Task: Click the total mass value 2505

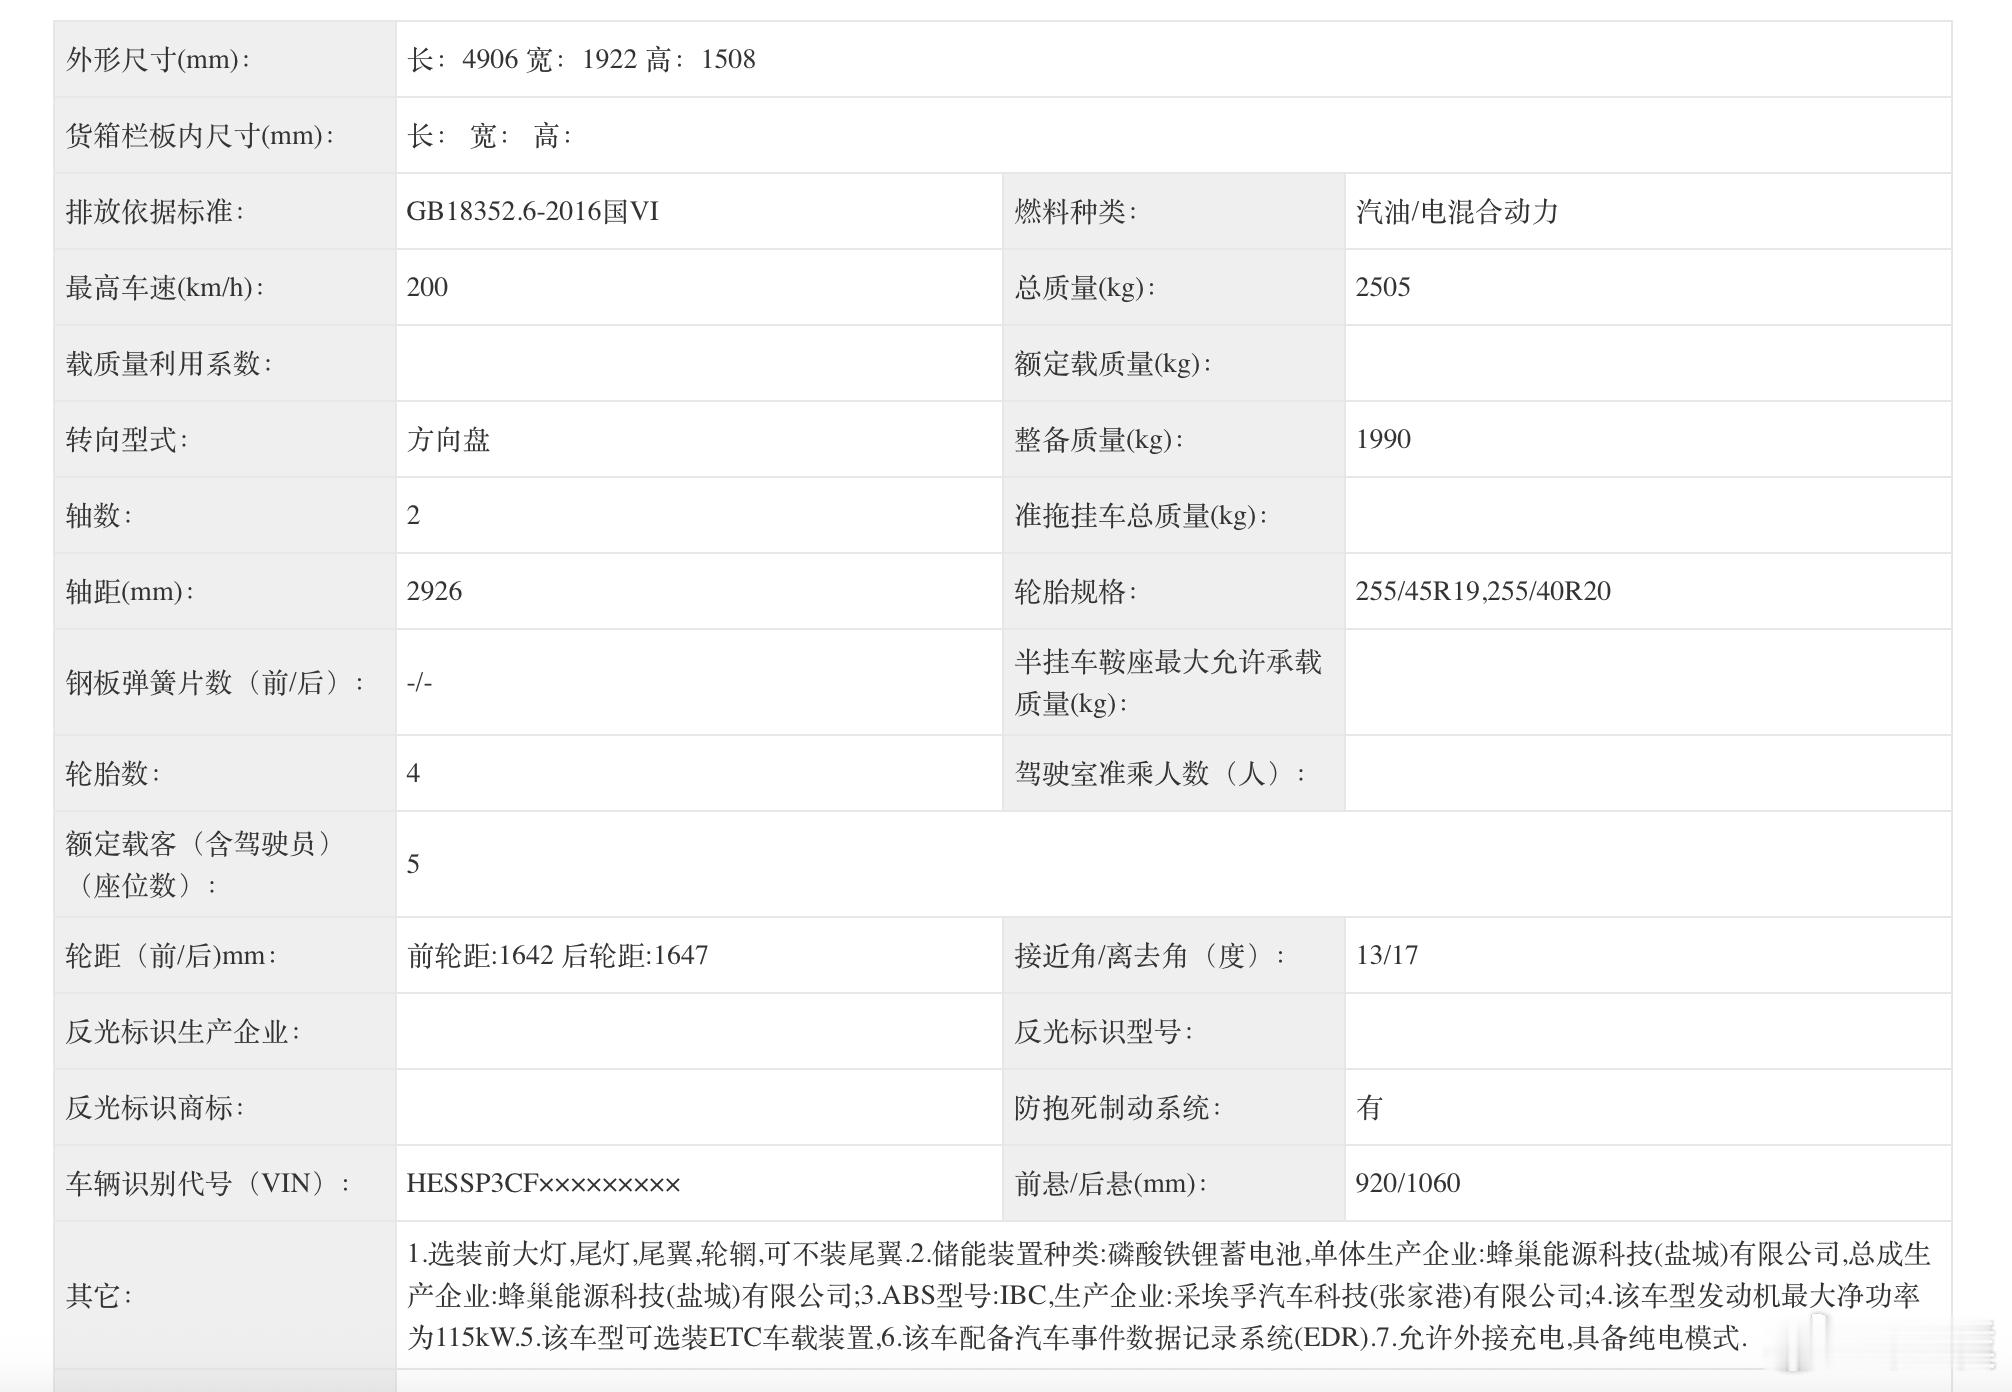Action: [x=1383, y=288]
